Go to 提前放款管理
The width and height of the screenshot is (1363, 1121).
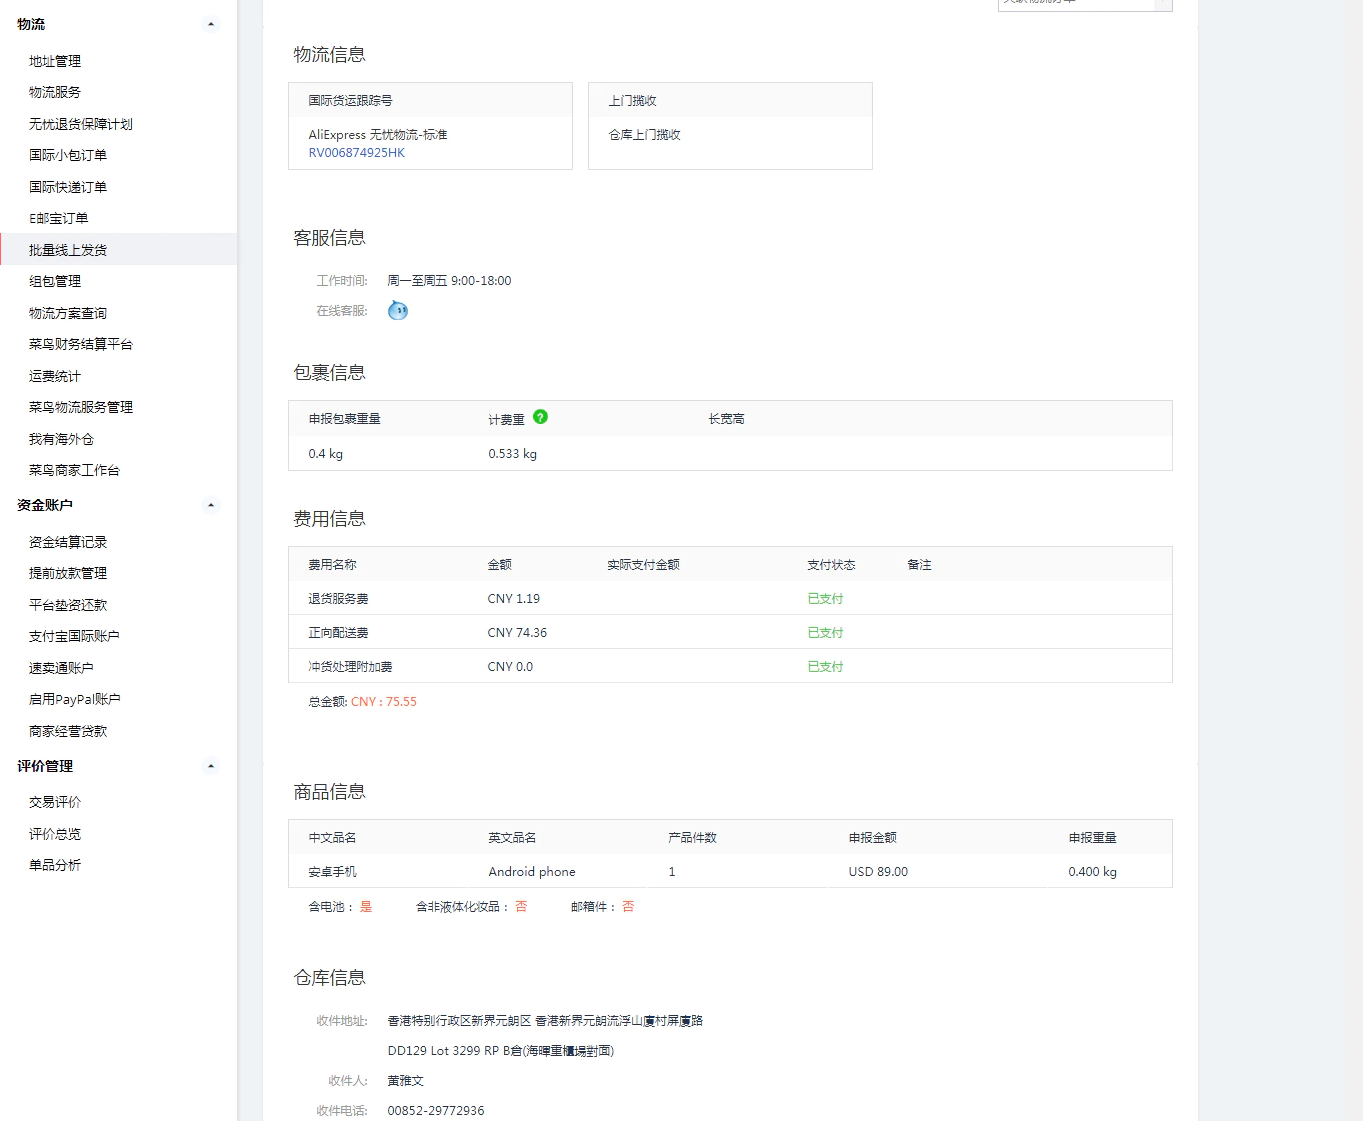point(68,573)
